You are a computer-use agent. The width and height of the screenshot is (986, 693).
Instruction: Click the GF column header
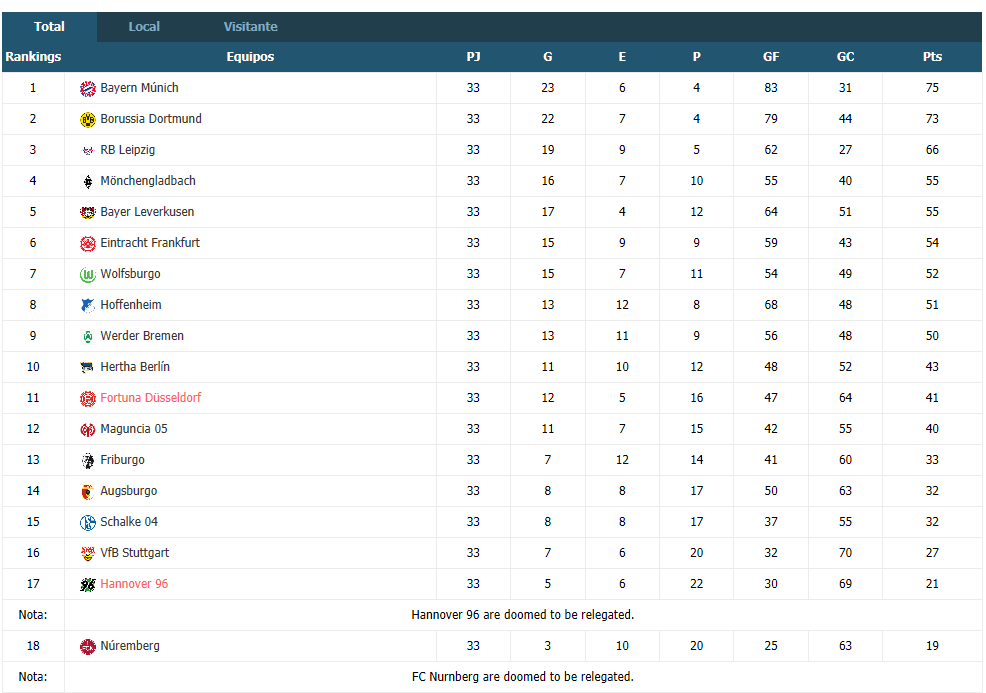771,57
